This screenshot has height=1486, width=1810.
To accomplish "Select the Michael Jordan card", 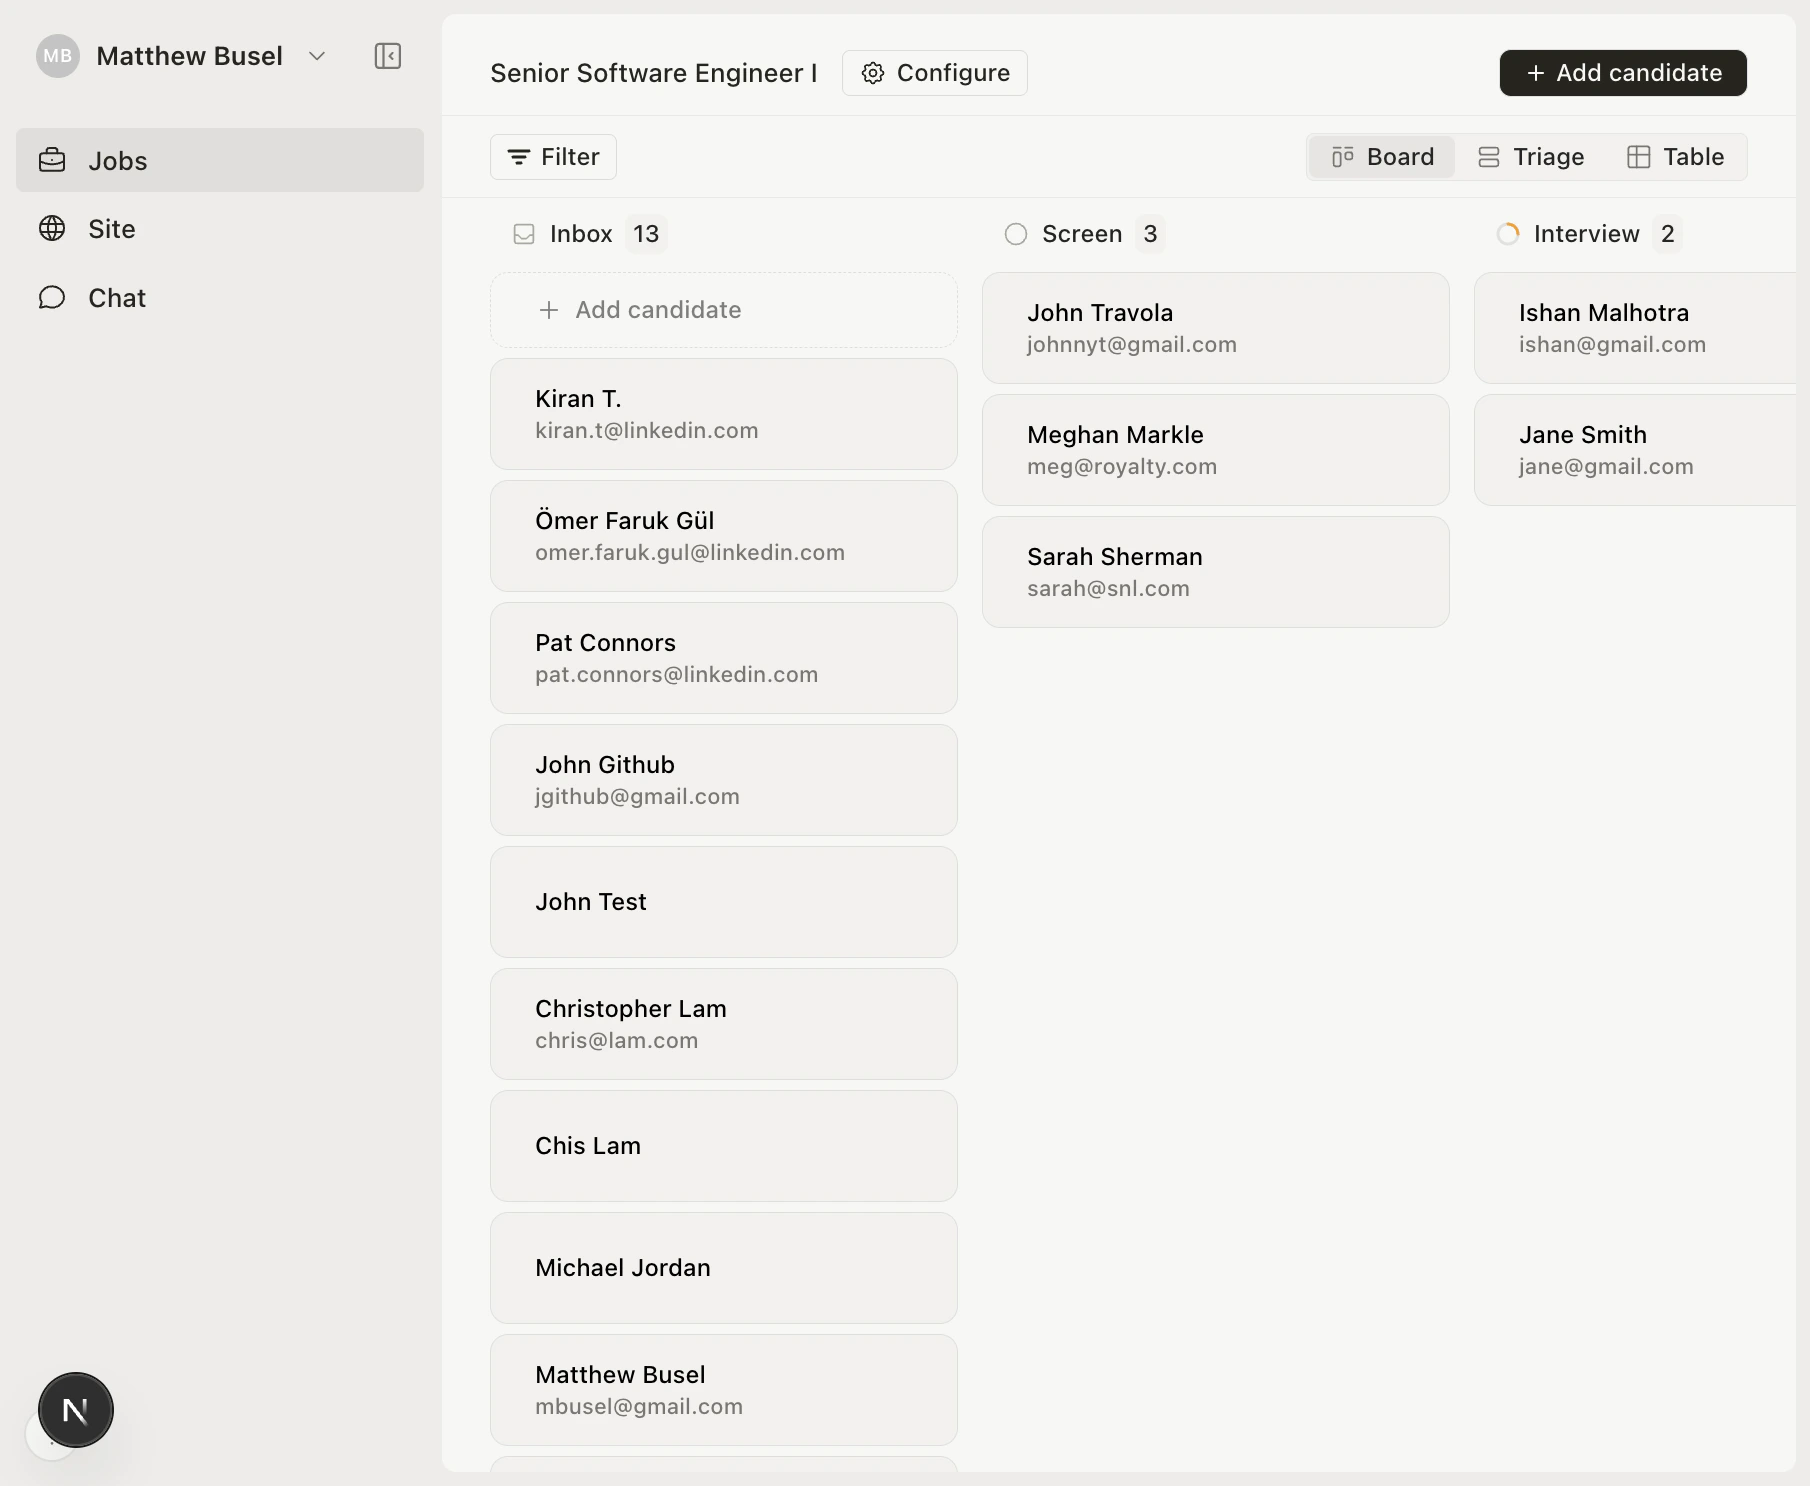I will (x=724, y=1268).
